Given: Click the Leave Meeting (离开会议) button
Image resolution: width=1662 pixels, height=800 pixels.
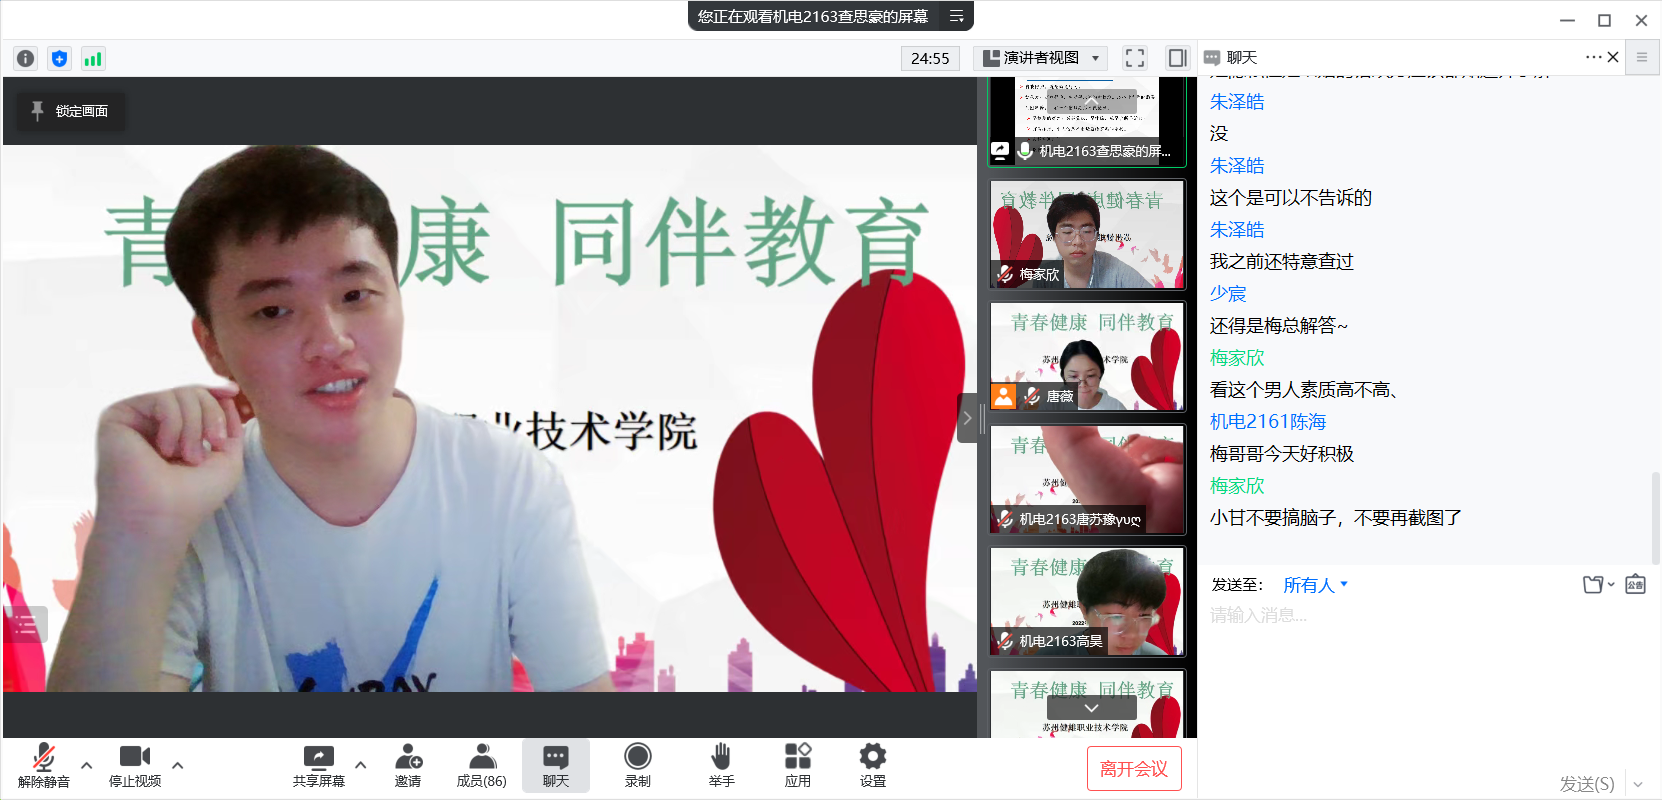Looking at the screenshot, I should tap(1133, 769).
